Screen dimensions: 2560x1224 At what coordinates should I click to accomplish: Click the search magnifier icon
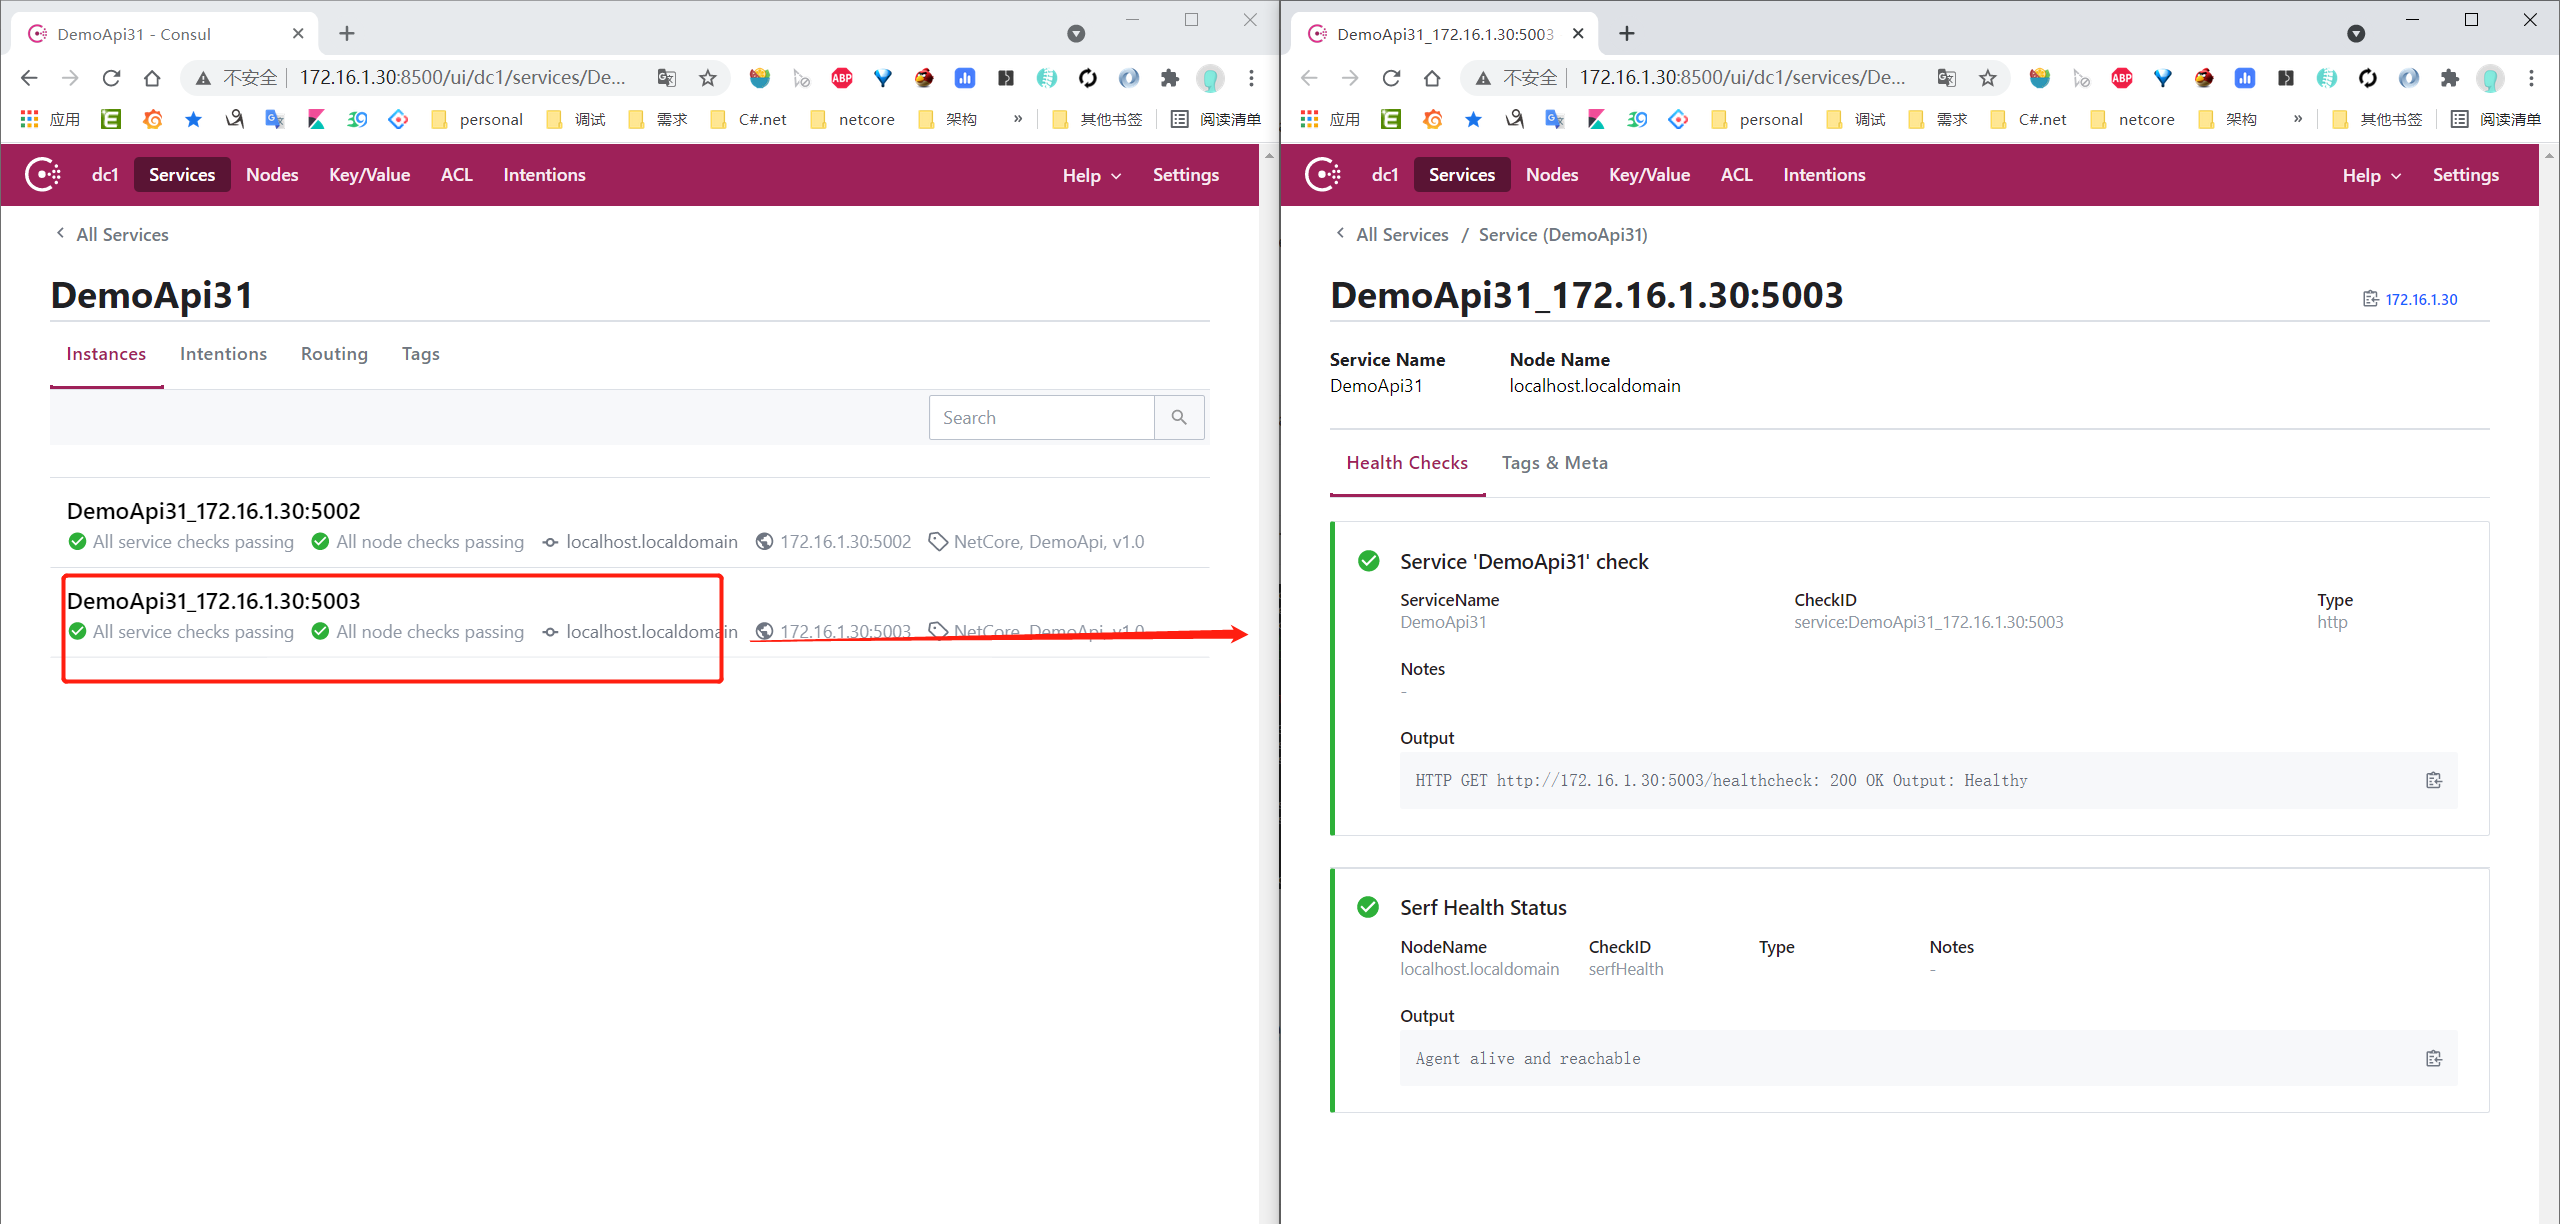[1180, 418]
